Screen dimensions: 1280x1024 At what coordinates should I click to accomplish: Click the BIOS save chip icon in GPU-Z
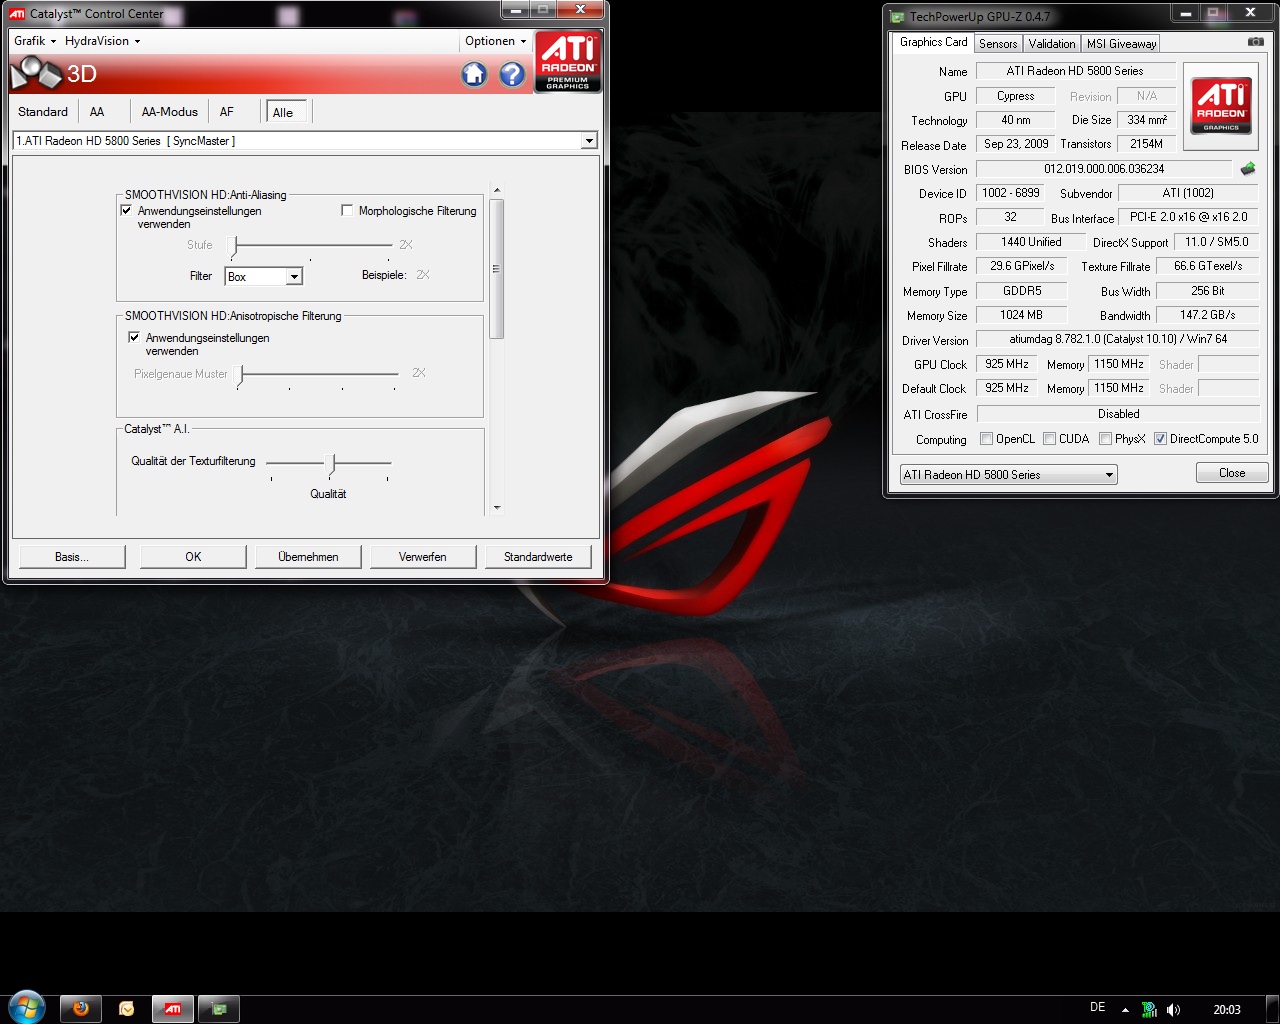[1248, 169]
